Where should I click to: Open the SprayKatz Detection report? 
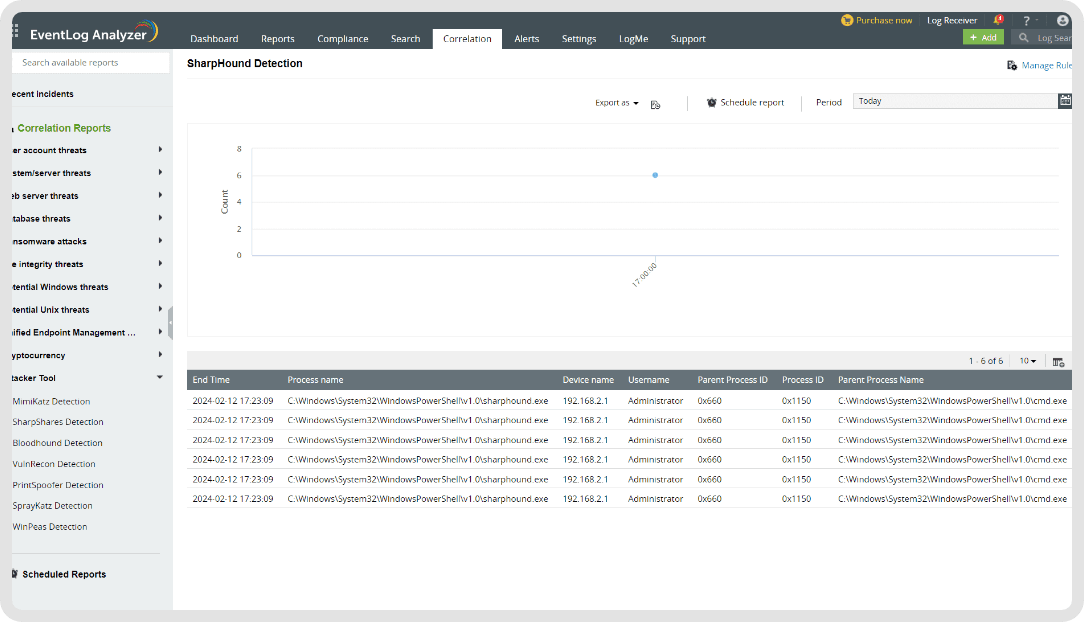[x=53, y=506]
